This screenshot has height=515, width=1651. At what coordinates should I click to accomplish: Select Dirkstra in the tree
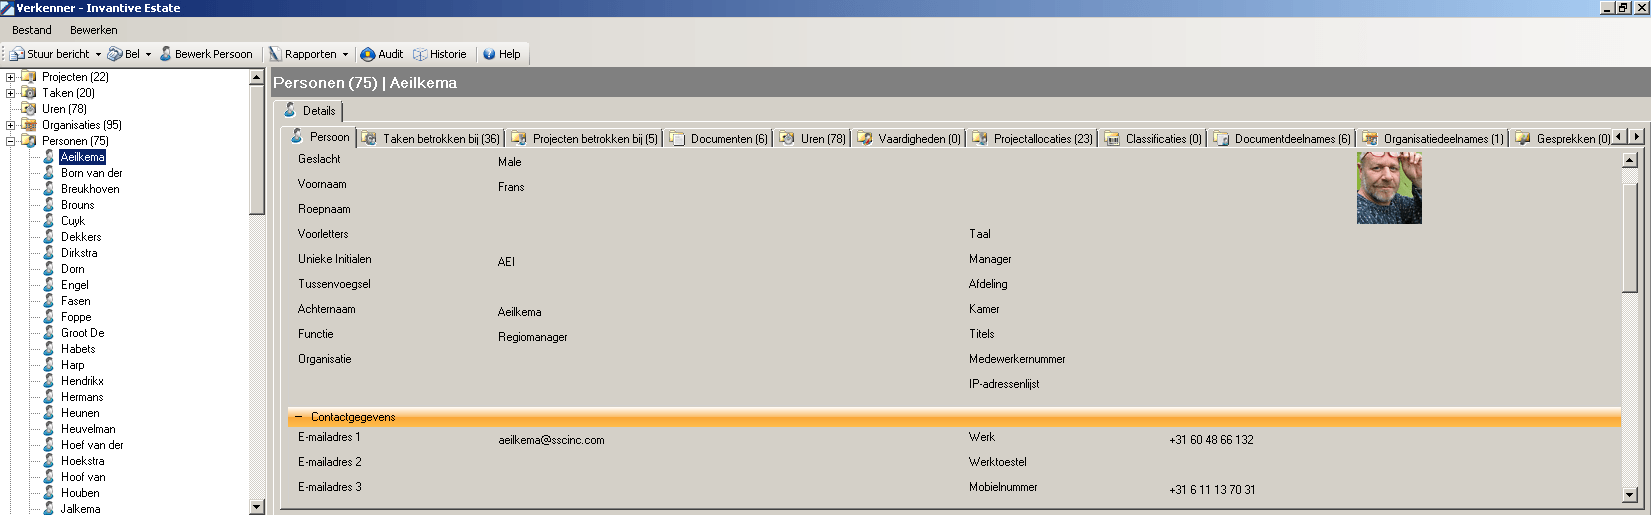(79, 253)
